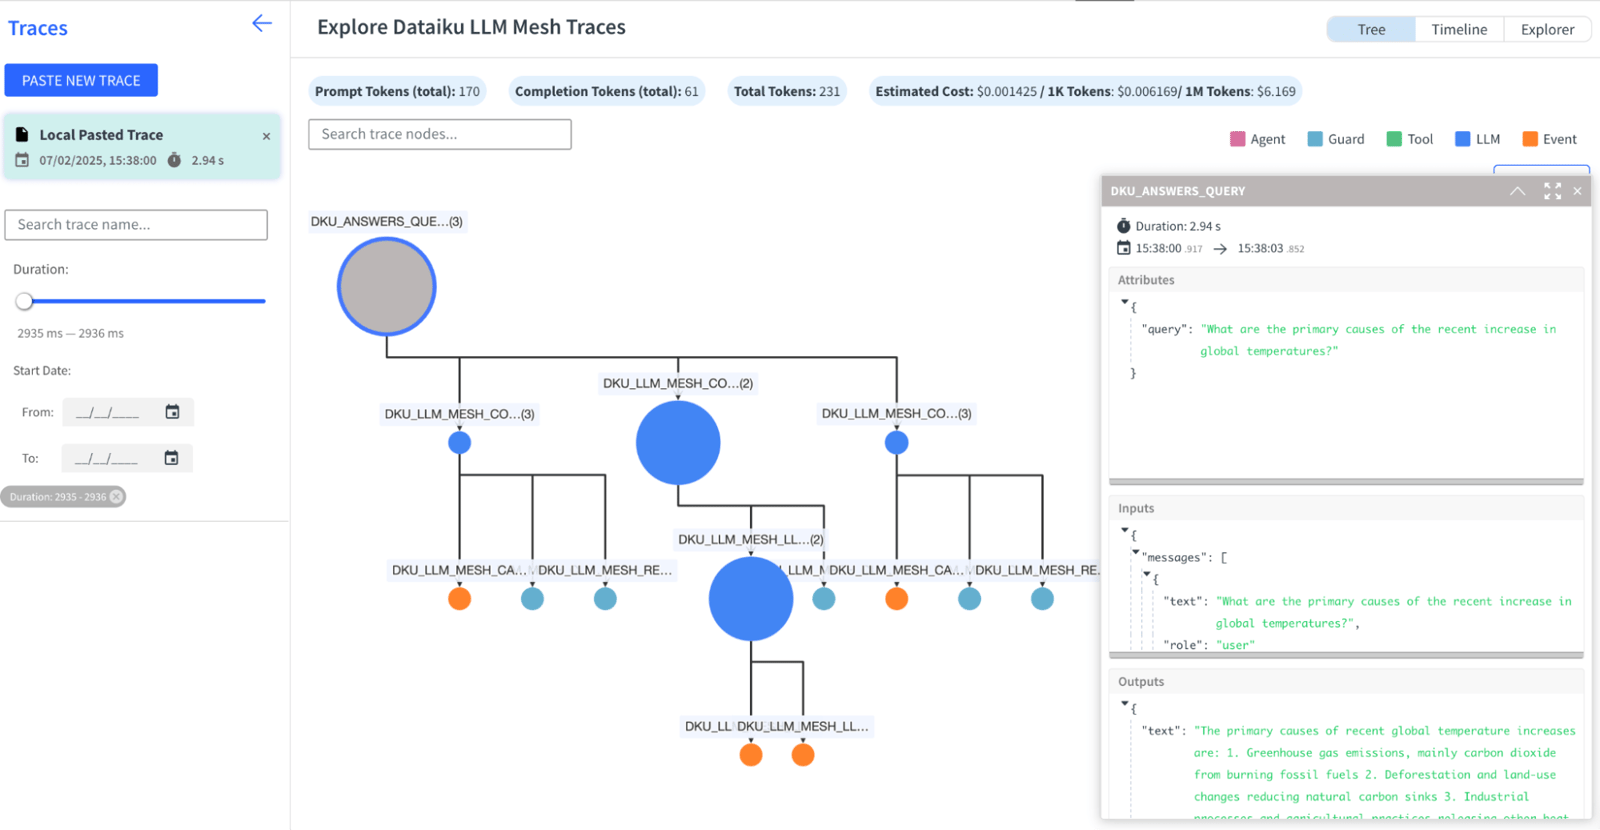Image resolution: width=1600 pixels, height=830 pixels.
Task: Click the PASTE NEW TRACE button
Action: (81, 80)
